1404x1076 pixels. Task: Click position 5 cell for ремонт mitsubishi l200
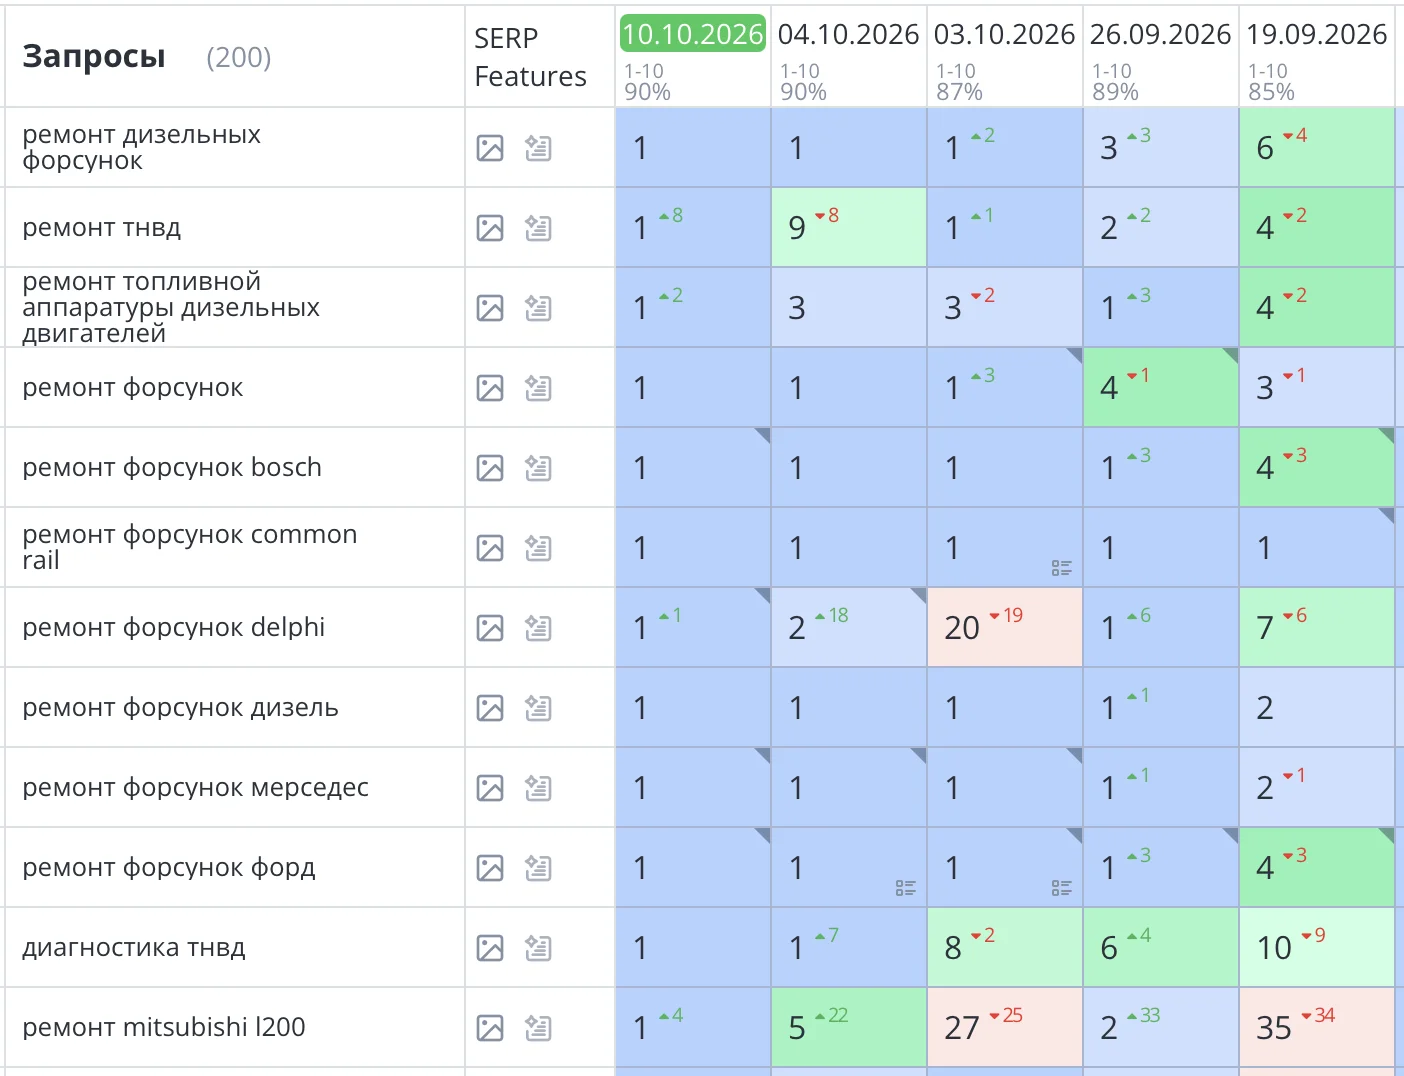[849, 1027]
